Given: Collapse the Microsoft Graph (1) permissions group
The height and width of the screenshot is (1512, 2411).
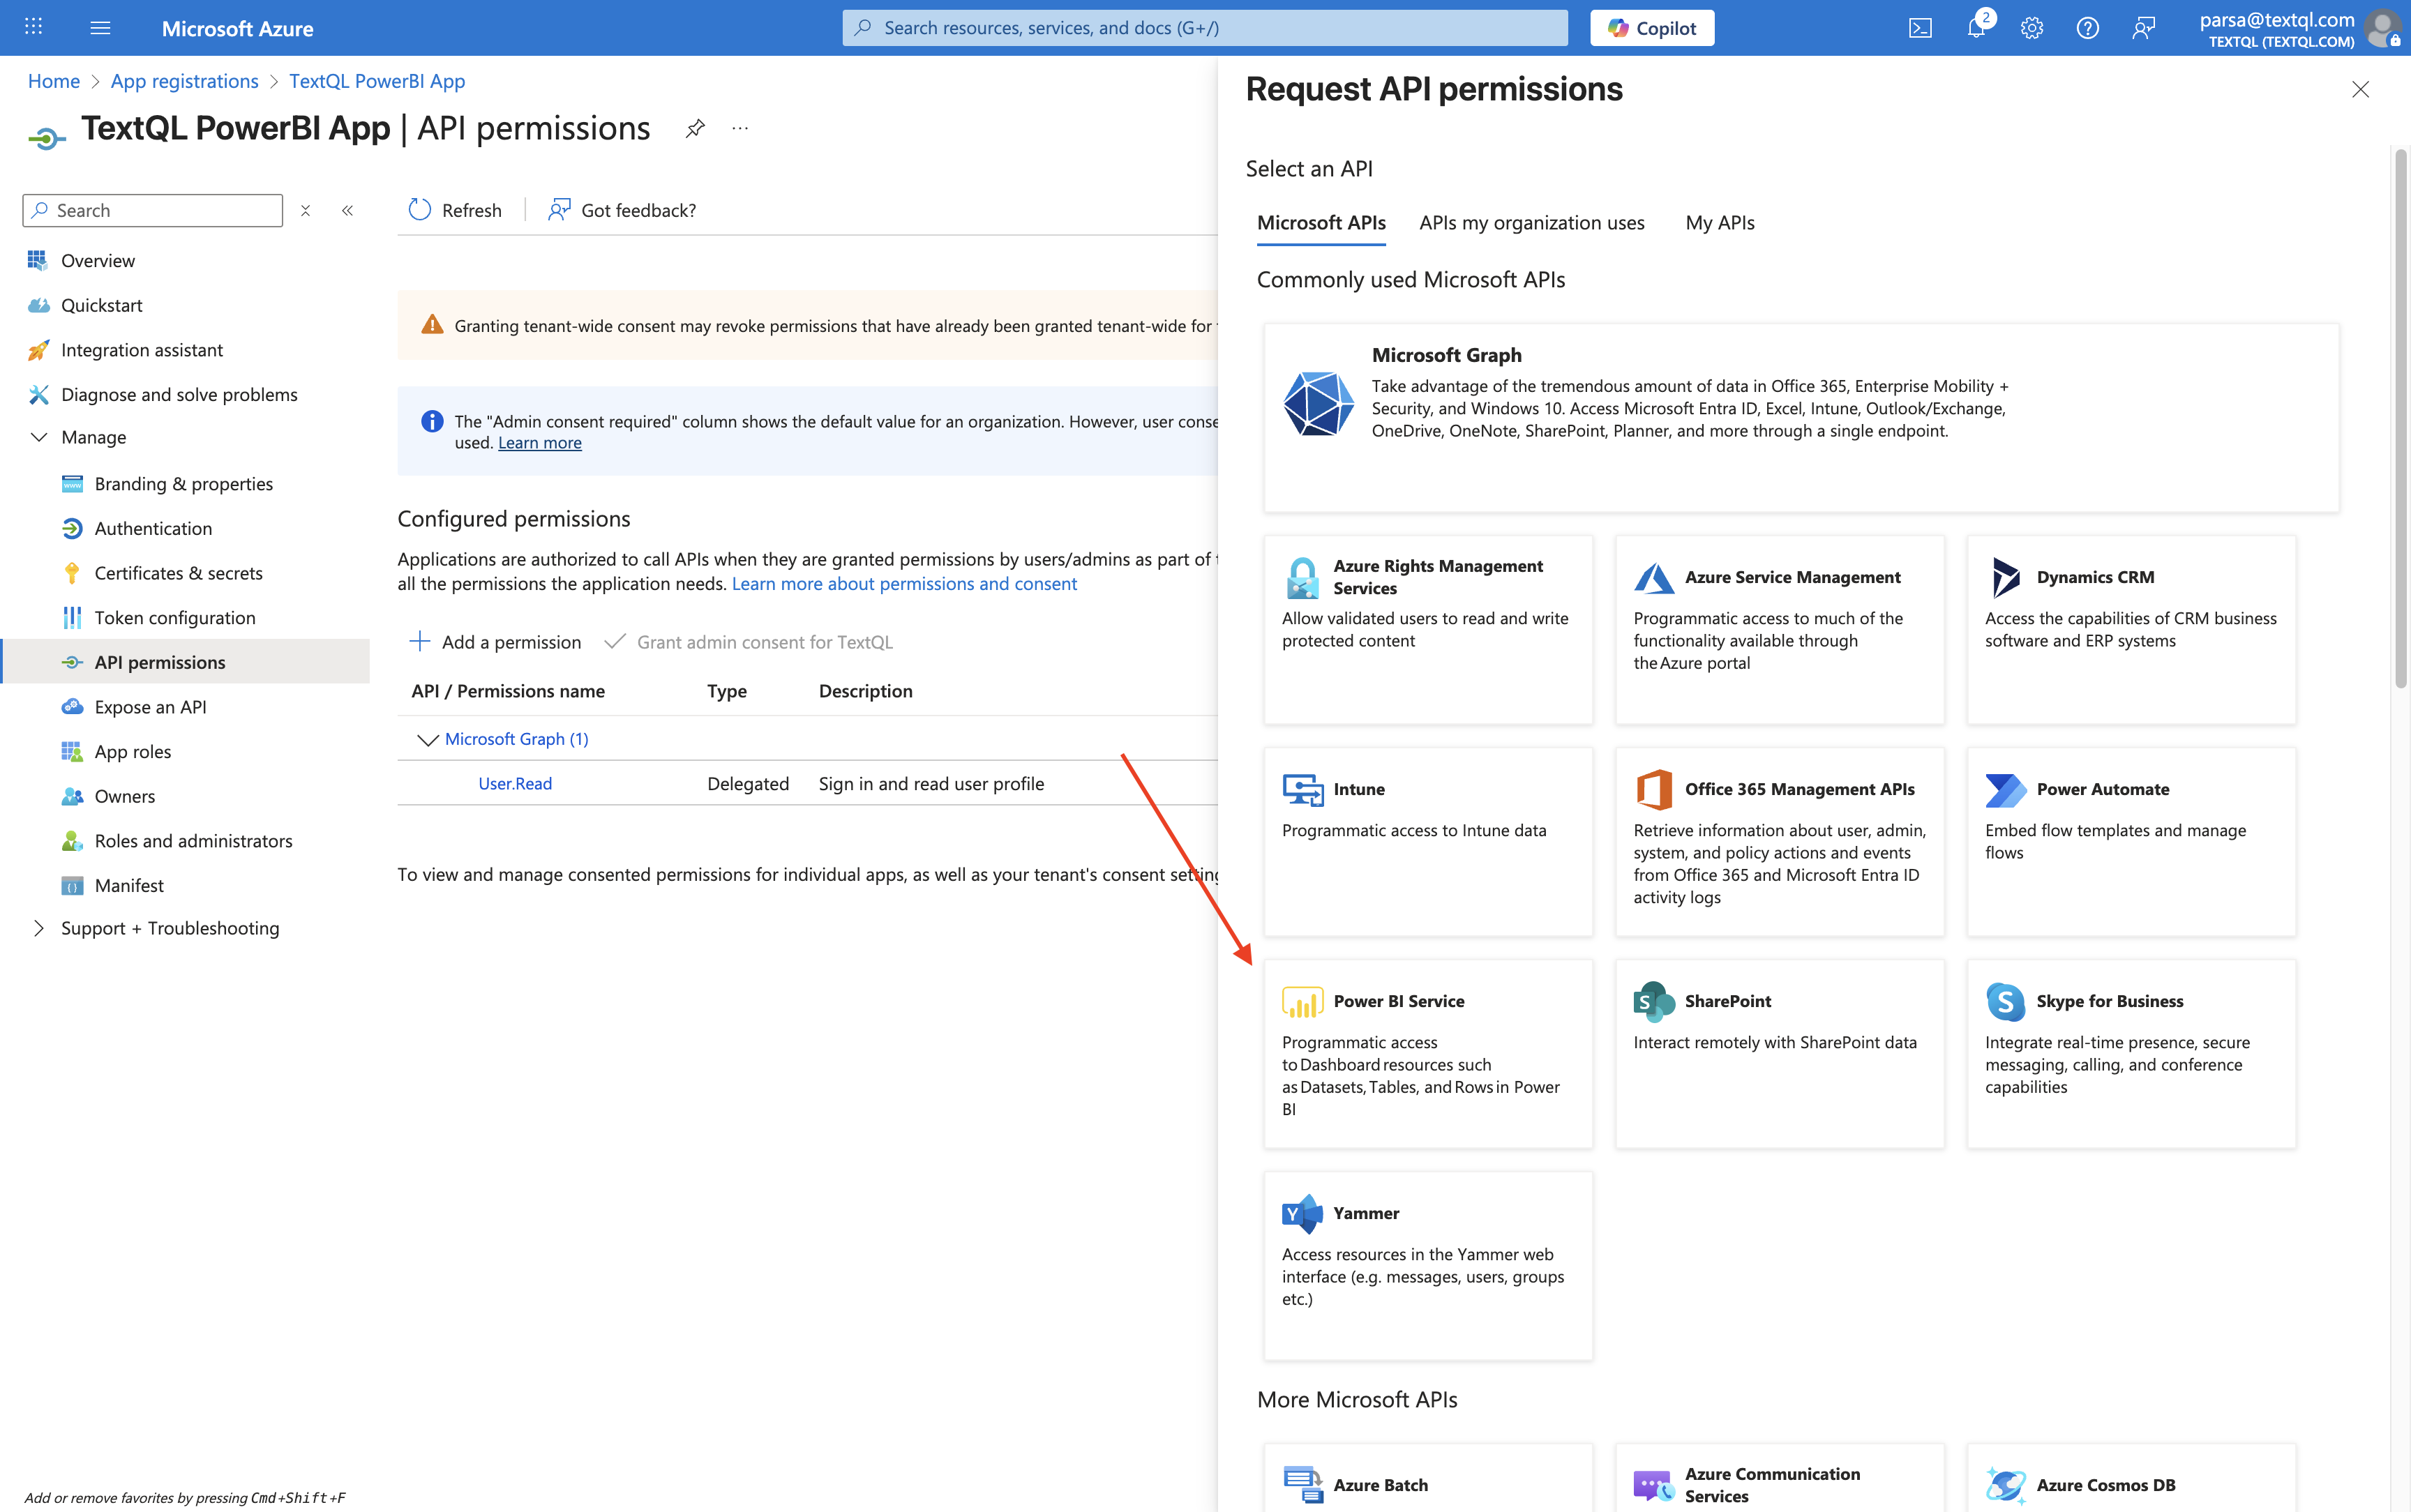Looking at the screenshot, I should pos(427,739).
